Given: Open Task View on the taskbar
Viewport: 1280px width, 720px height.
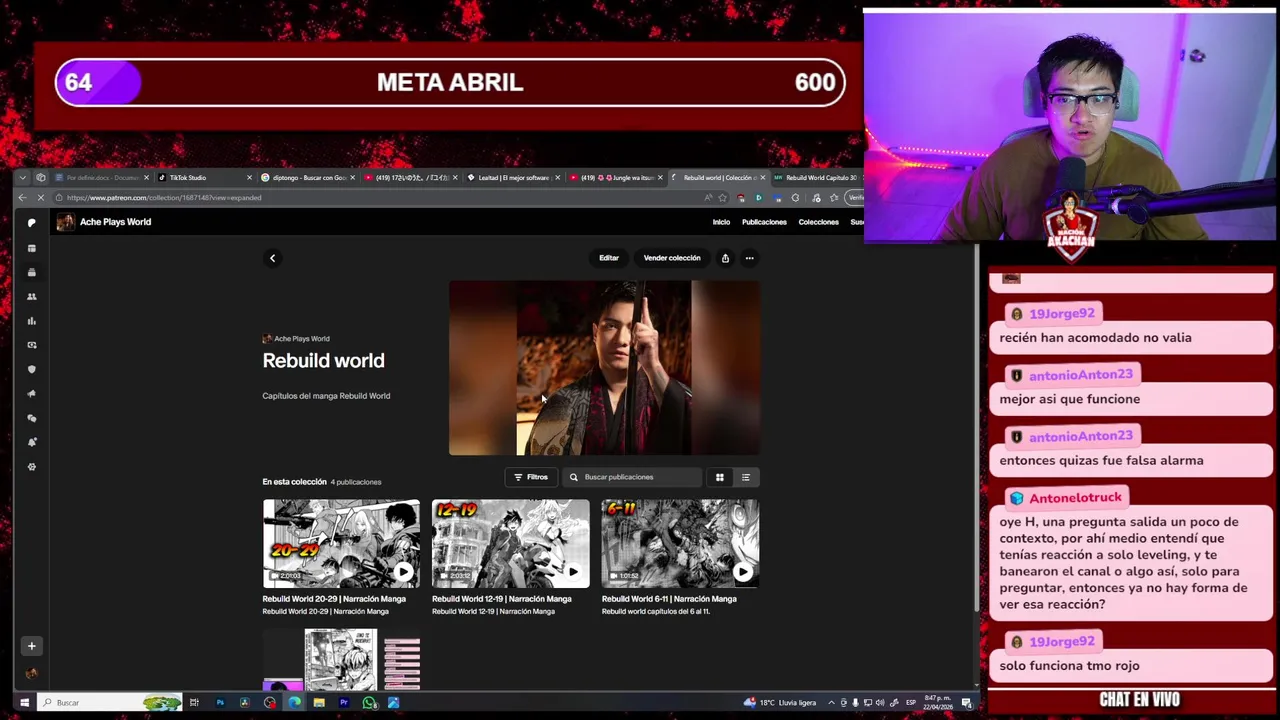Looking at the screenshot, I should click(195, 703).
